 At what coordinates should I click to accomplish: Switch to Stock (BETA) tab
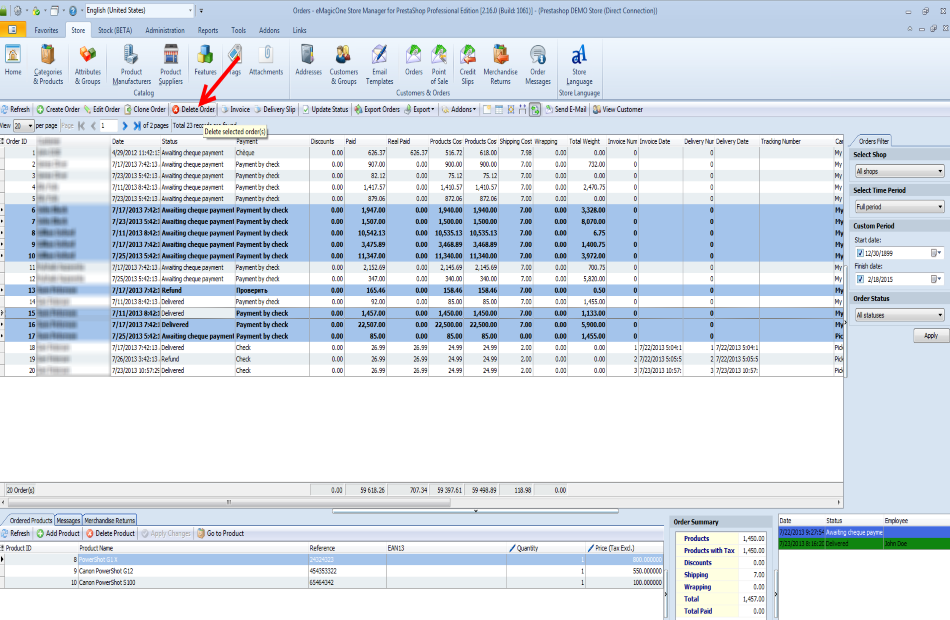coord(115,30)
